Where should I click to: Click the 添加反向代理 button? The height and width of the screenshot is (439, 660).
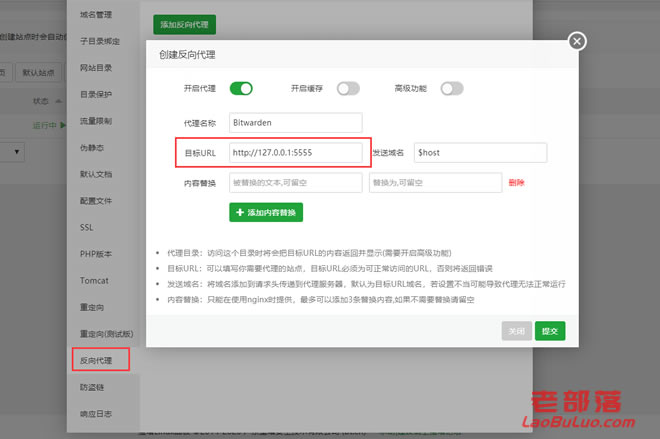click(184, 24)
